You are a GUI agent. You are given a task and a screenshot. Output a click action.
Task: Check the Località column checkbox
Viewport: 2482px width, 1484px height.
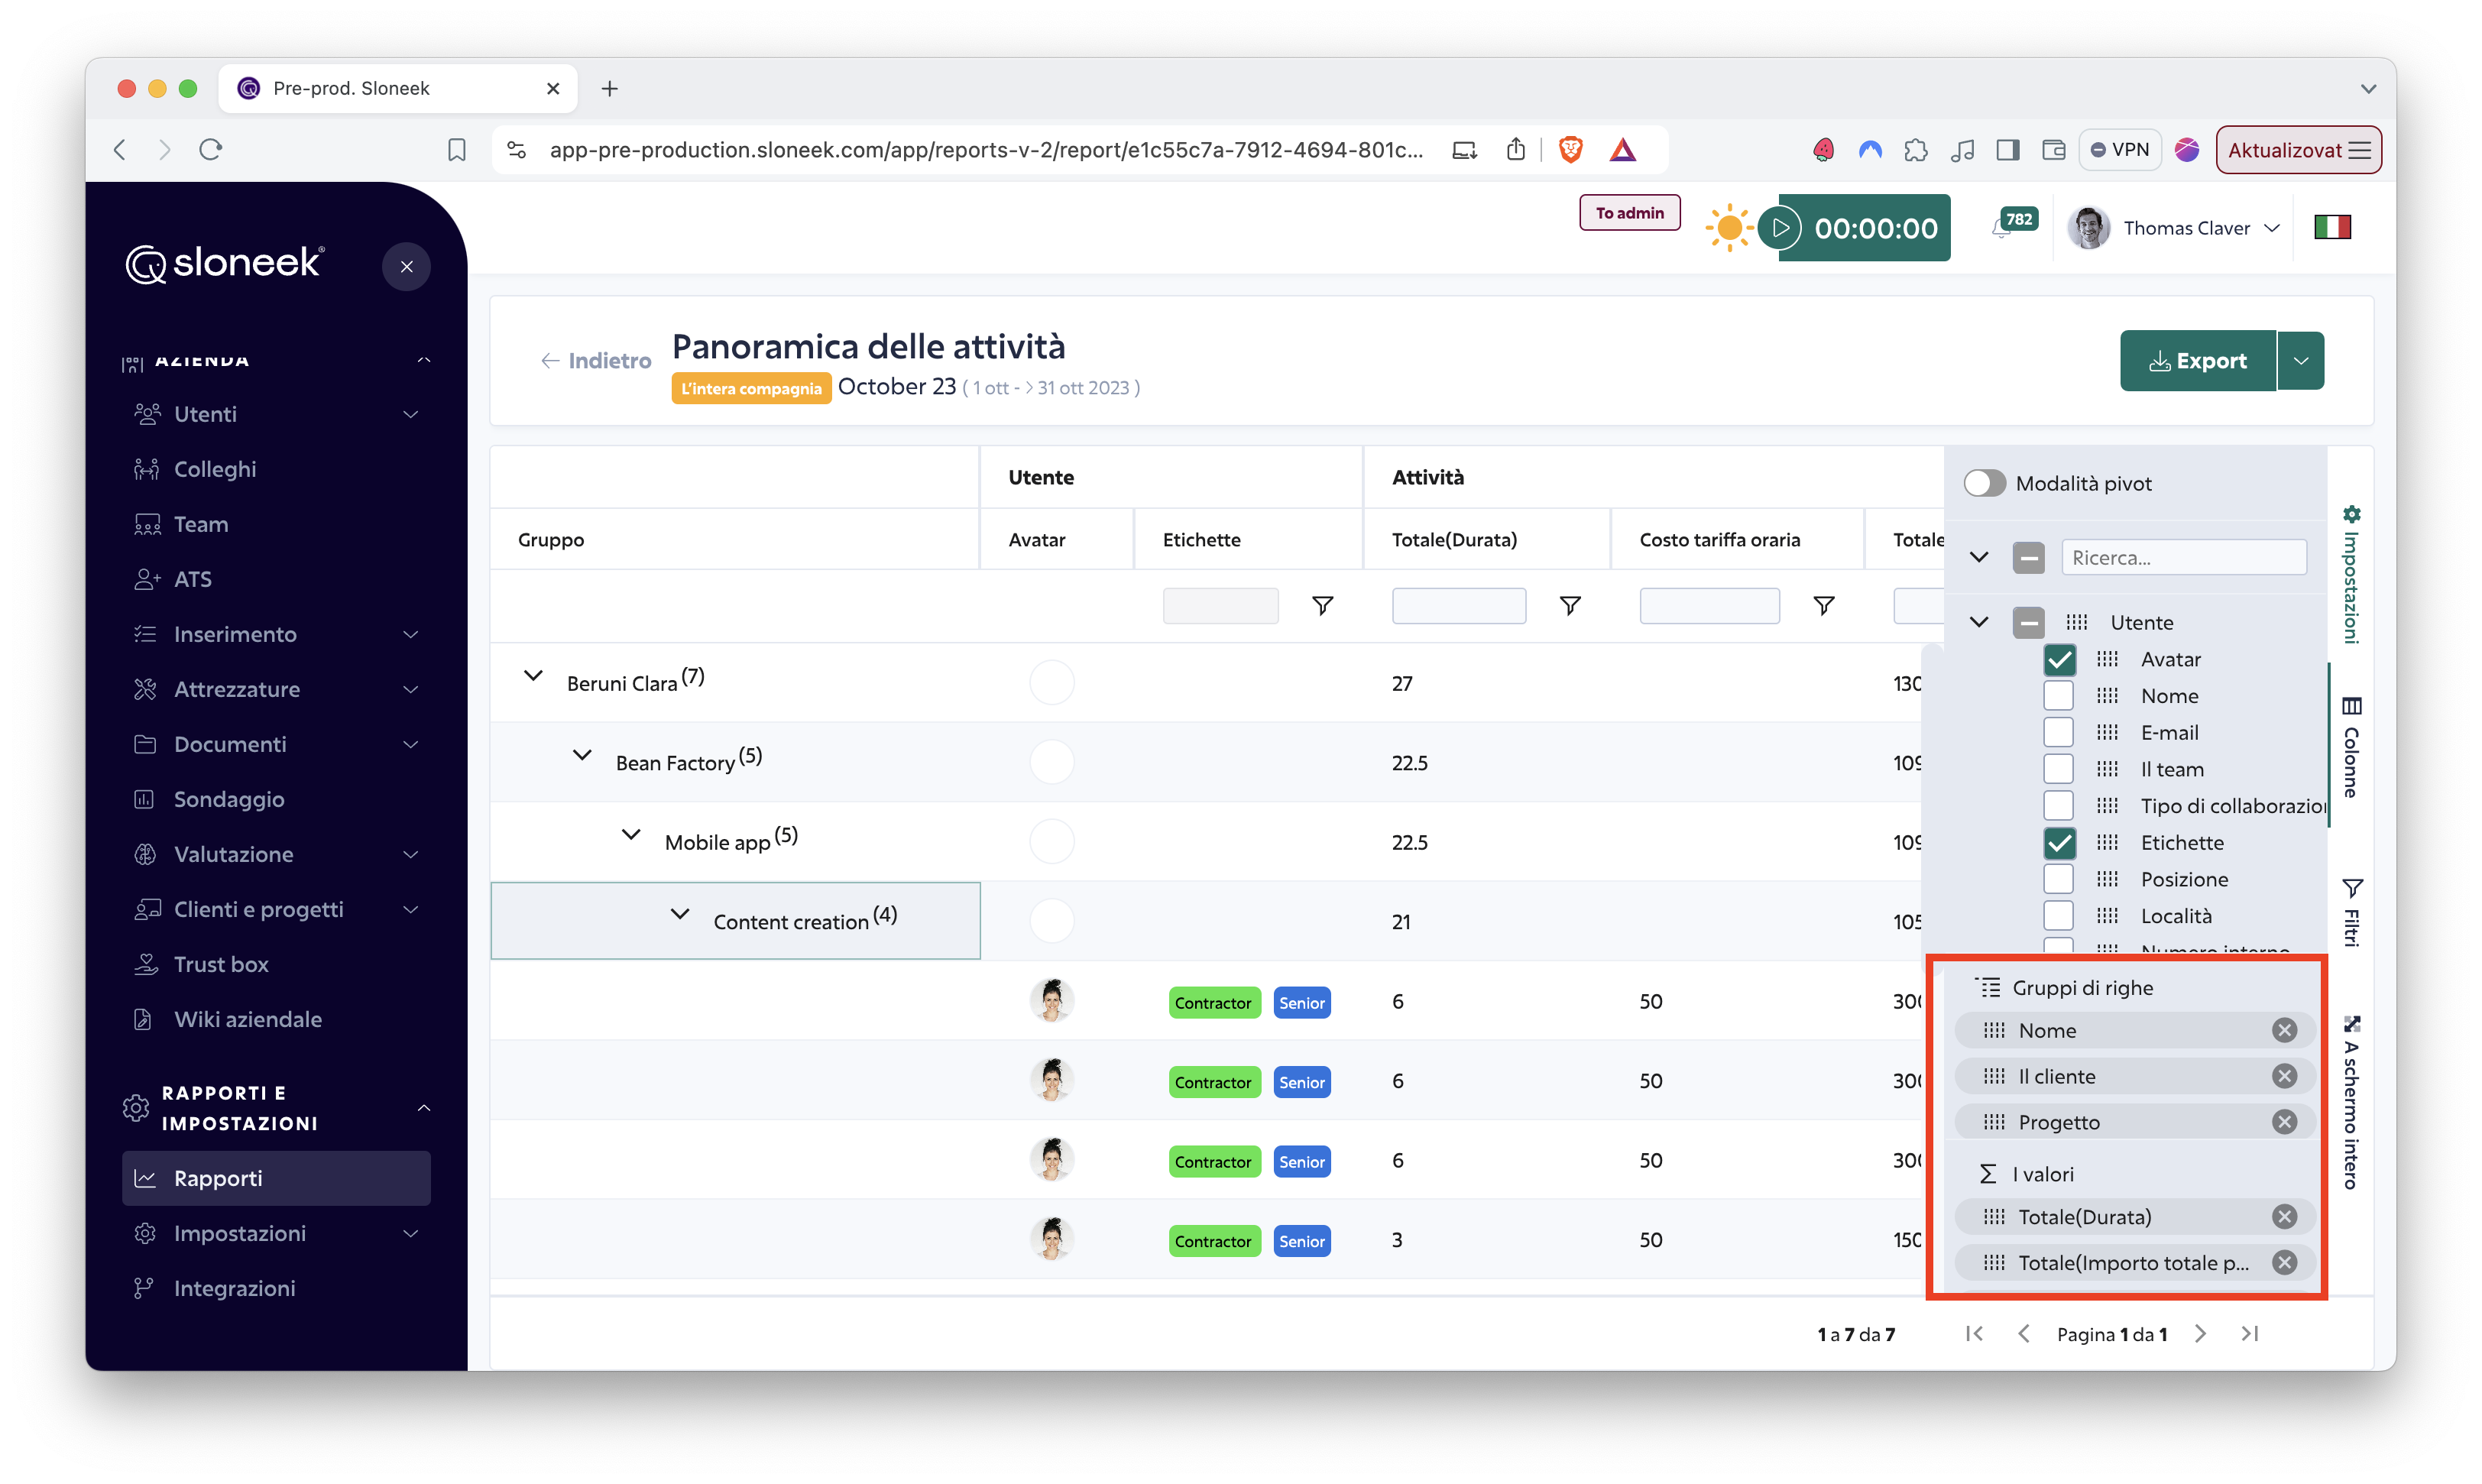[x=2059, y=916]
